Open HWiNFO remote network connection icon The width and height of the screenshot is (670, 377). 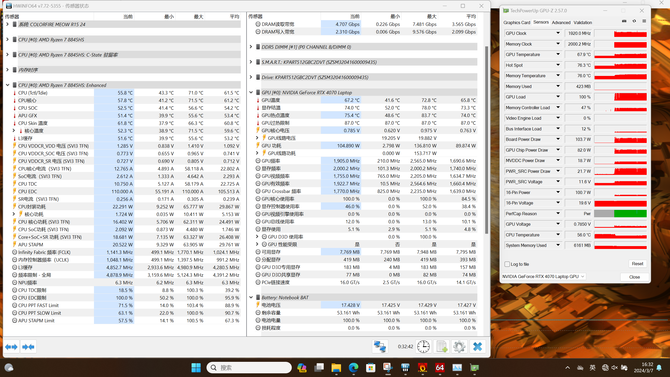pyautogui.click(x=380, y=347)
